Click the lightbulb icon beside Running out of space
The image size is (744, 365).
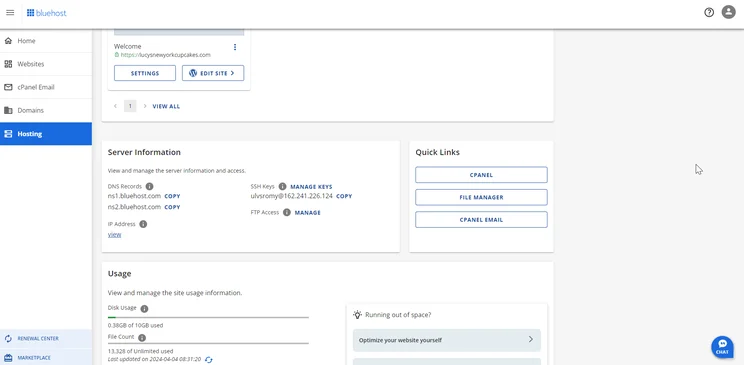pos(357,315)
